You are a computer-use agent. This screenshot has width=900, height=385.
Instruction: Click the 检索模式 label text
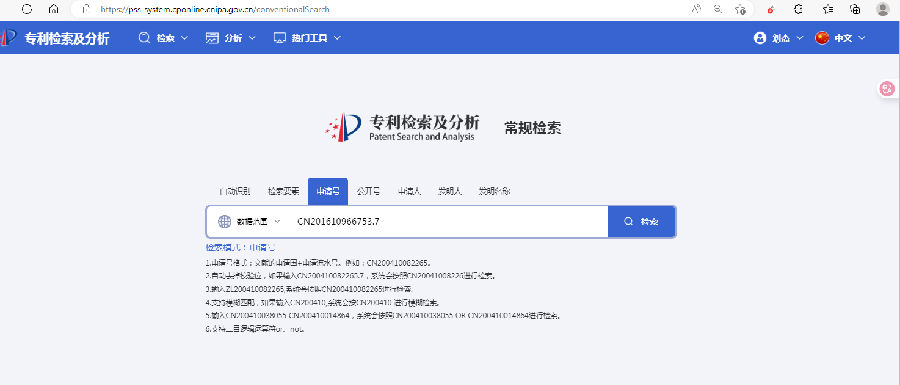pyautogui.click(x=240, y=248)
